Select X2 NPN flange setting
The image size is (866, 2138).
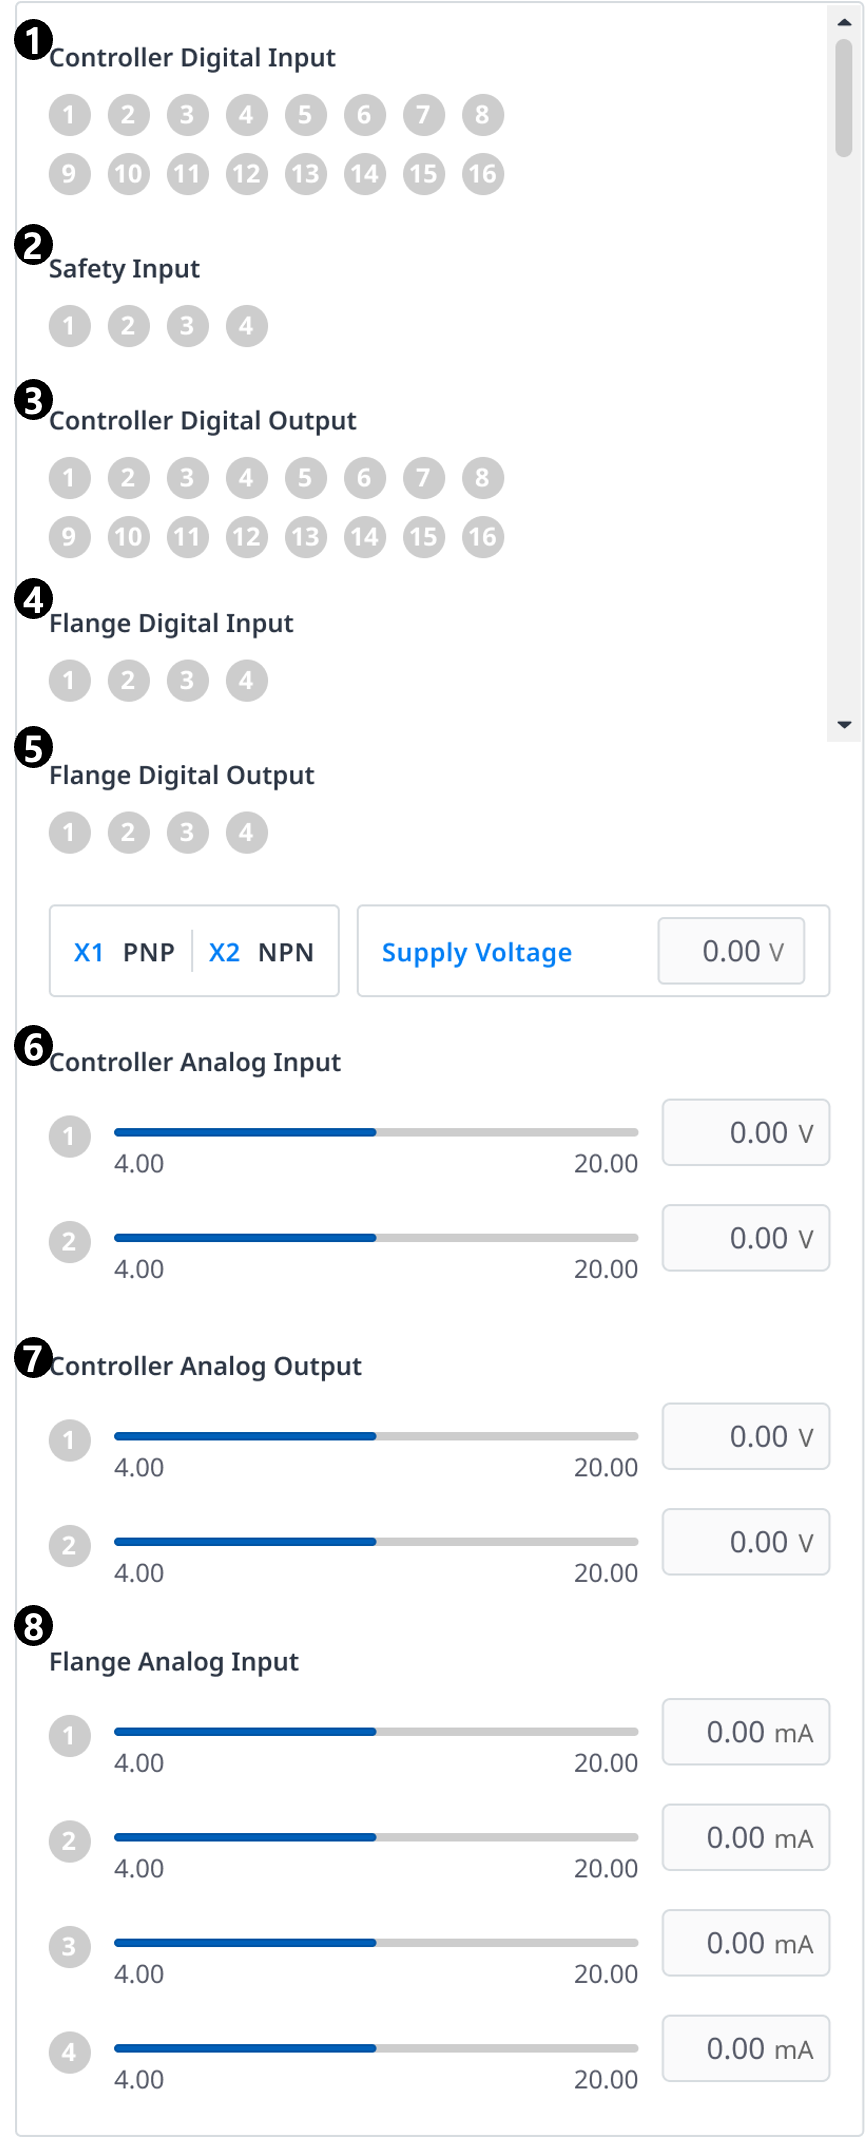coord(261,952)
